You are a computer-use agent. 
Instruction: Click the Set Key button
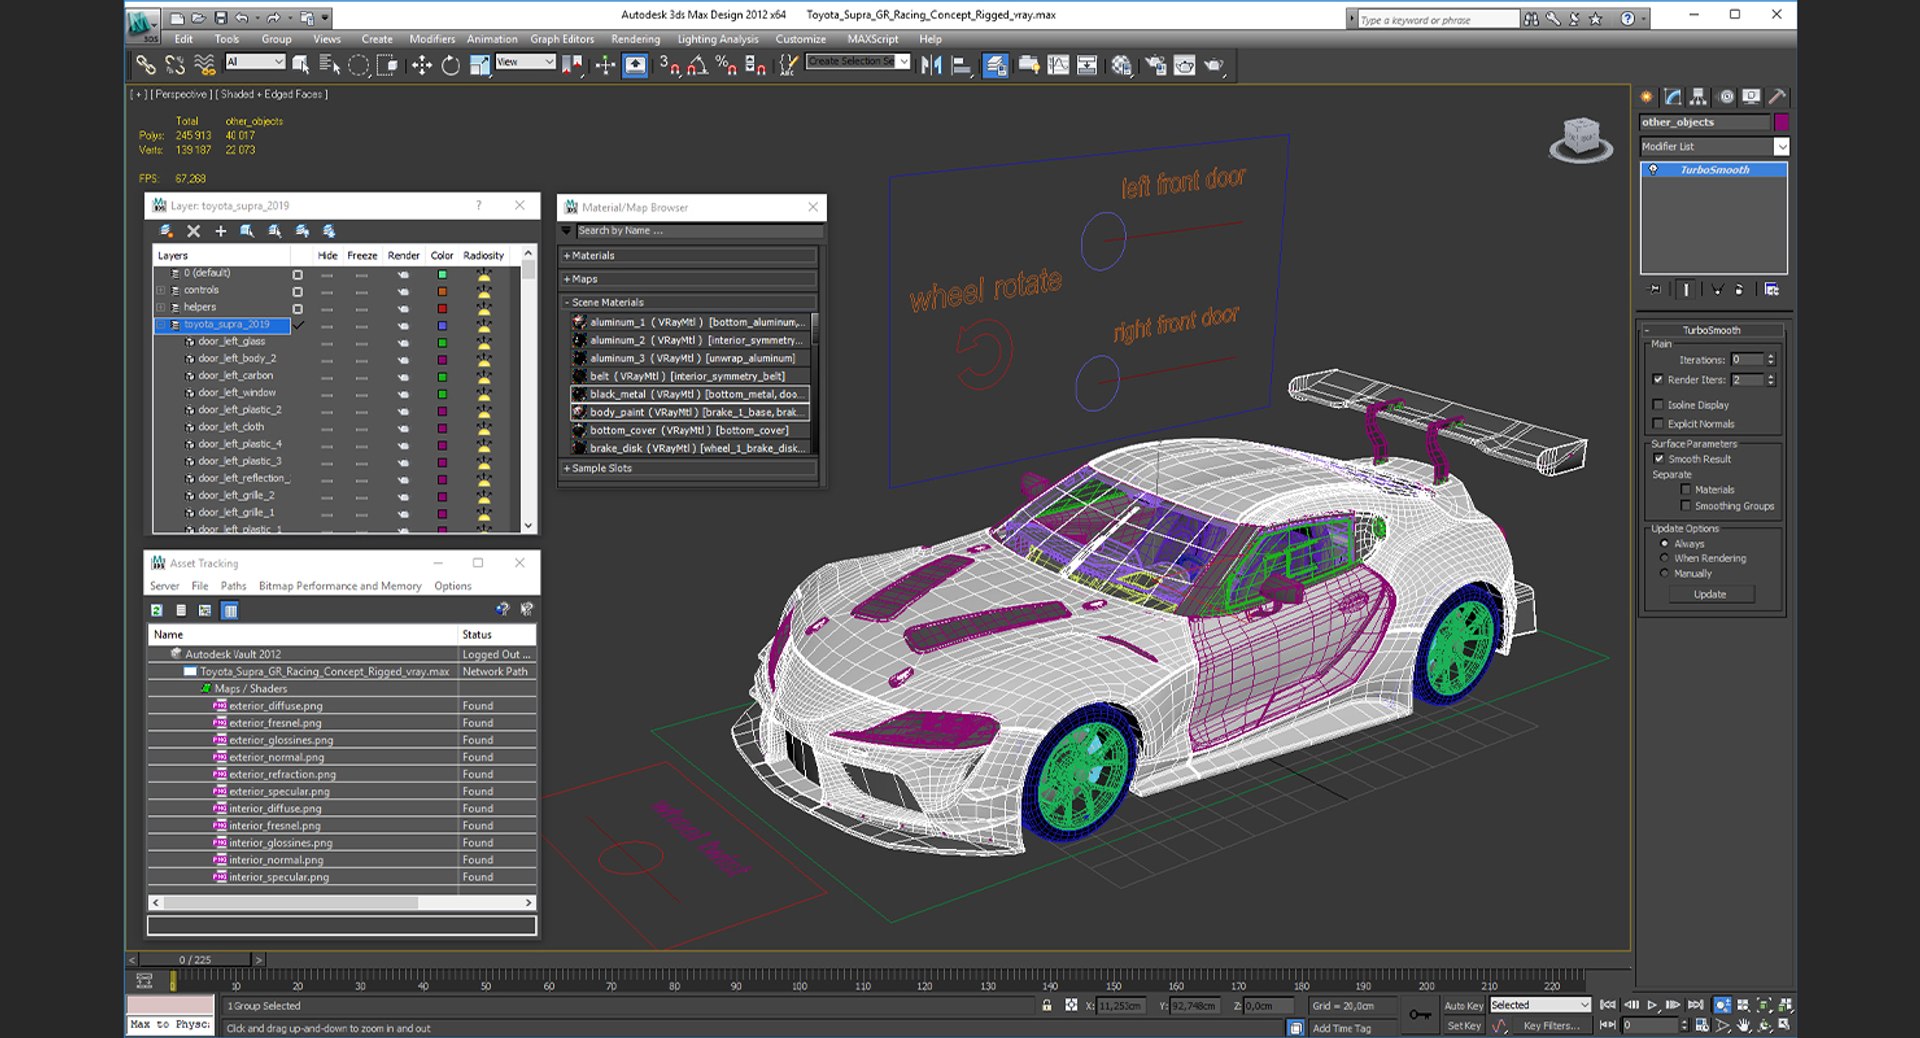(x=1464, y=1026)
